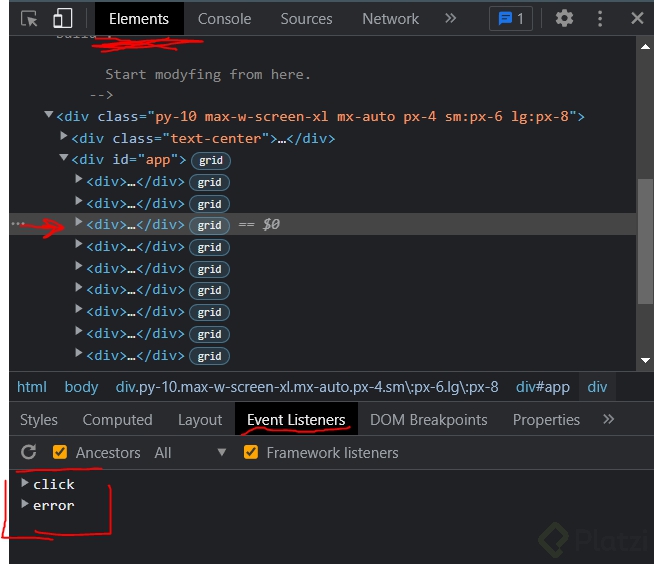
Task: Switch to the DOM Breakpoints pane tab
Action: coord(428,420)
